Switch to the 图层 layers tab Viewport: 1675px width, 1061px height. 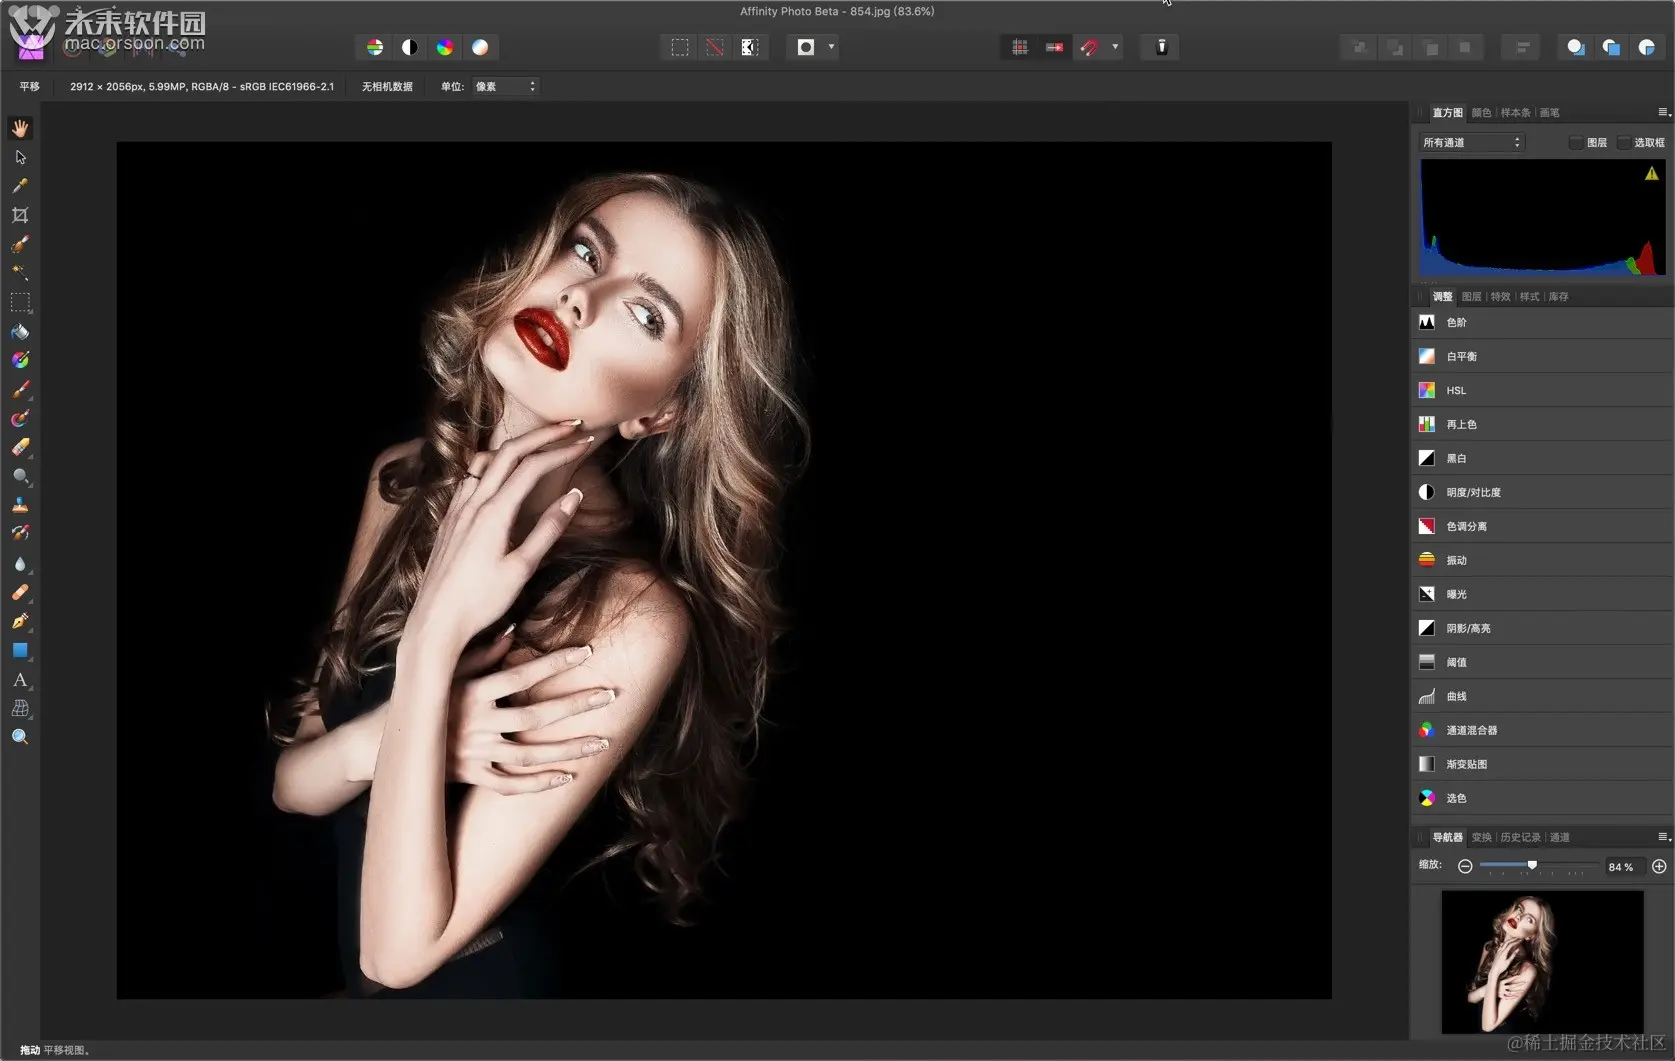[x=1471, y=297]
